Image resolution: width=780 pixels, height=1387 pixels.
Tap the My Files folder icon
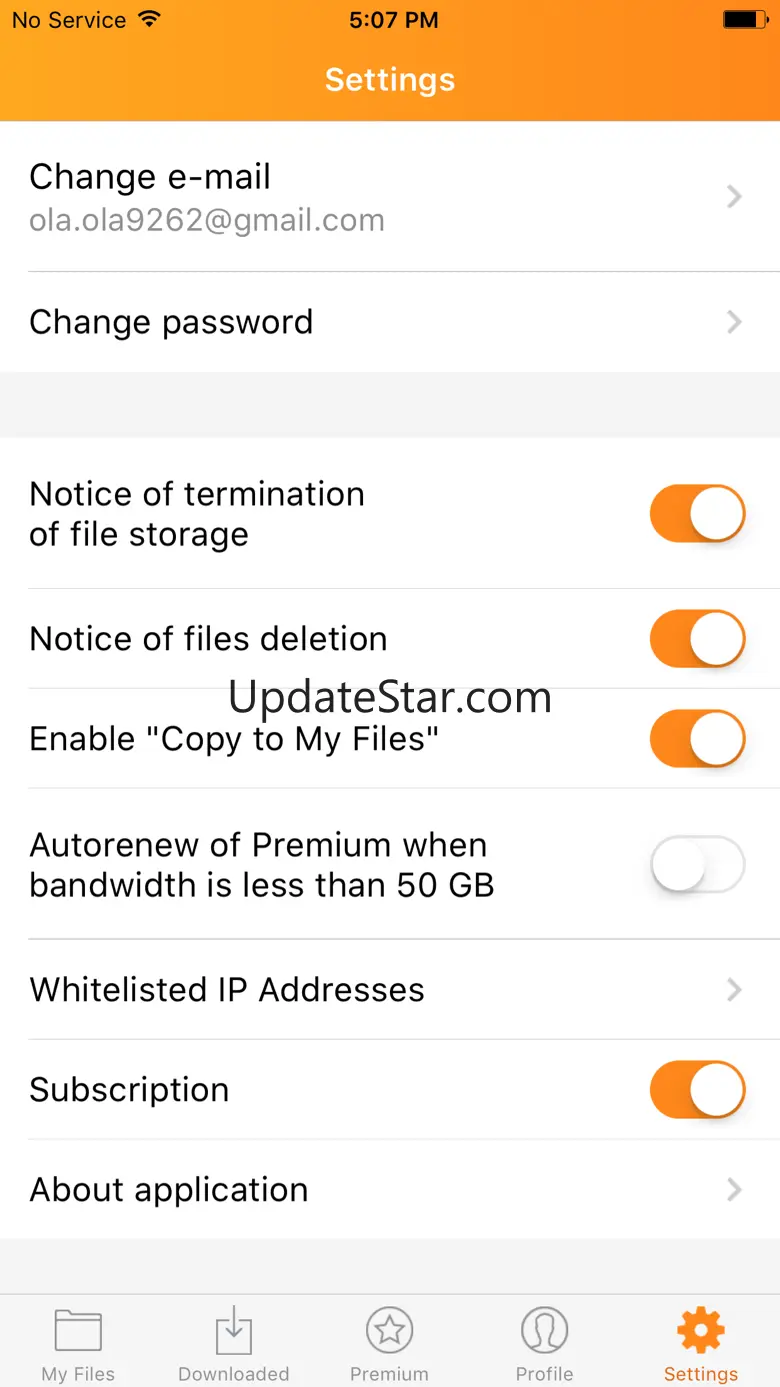(x=78, y=1331)
